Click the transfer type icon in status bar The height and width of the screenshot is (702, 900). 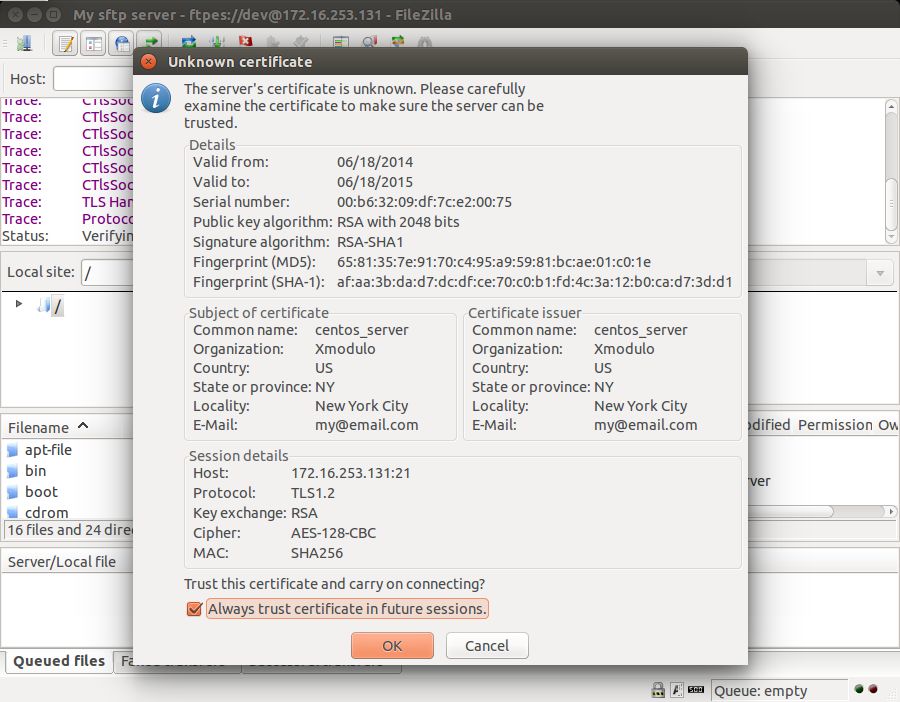click(x=677, y=689)
